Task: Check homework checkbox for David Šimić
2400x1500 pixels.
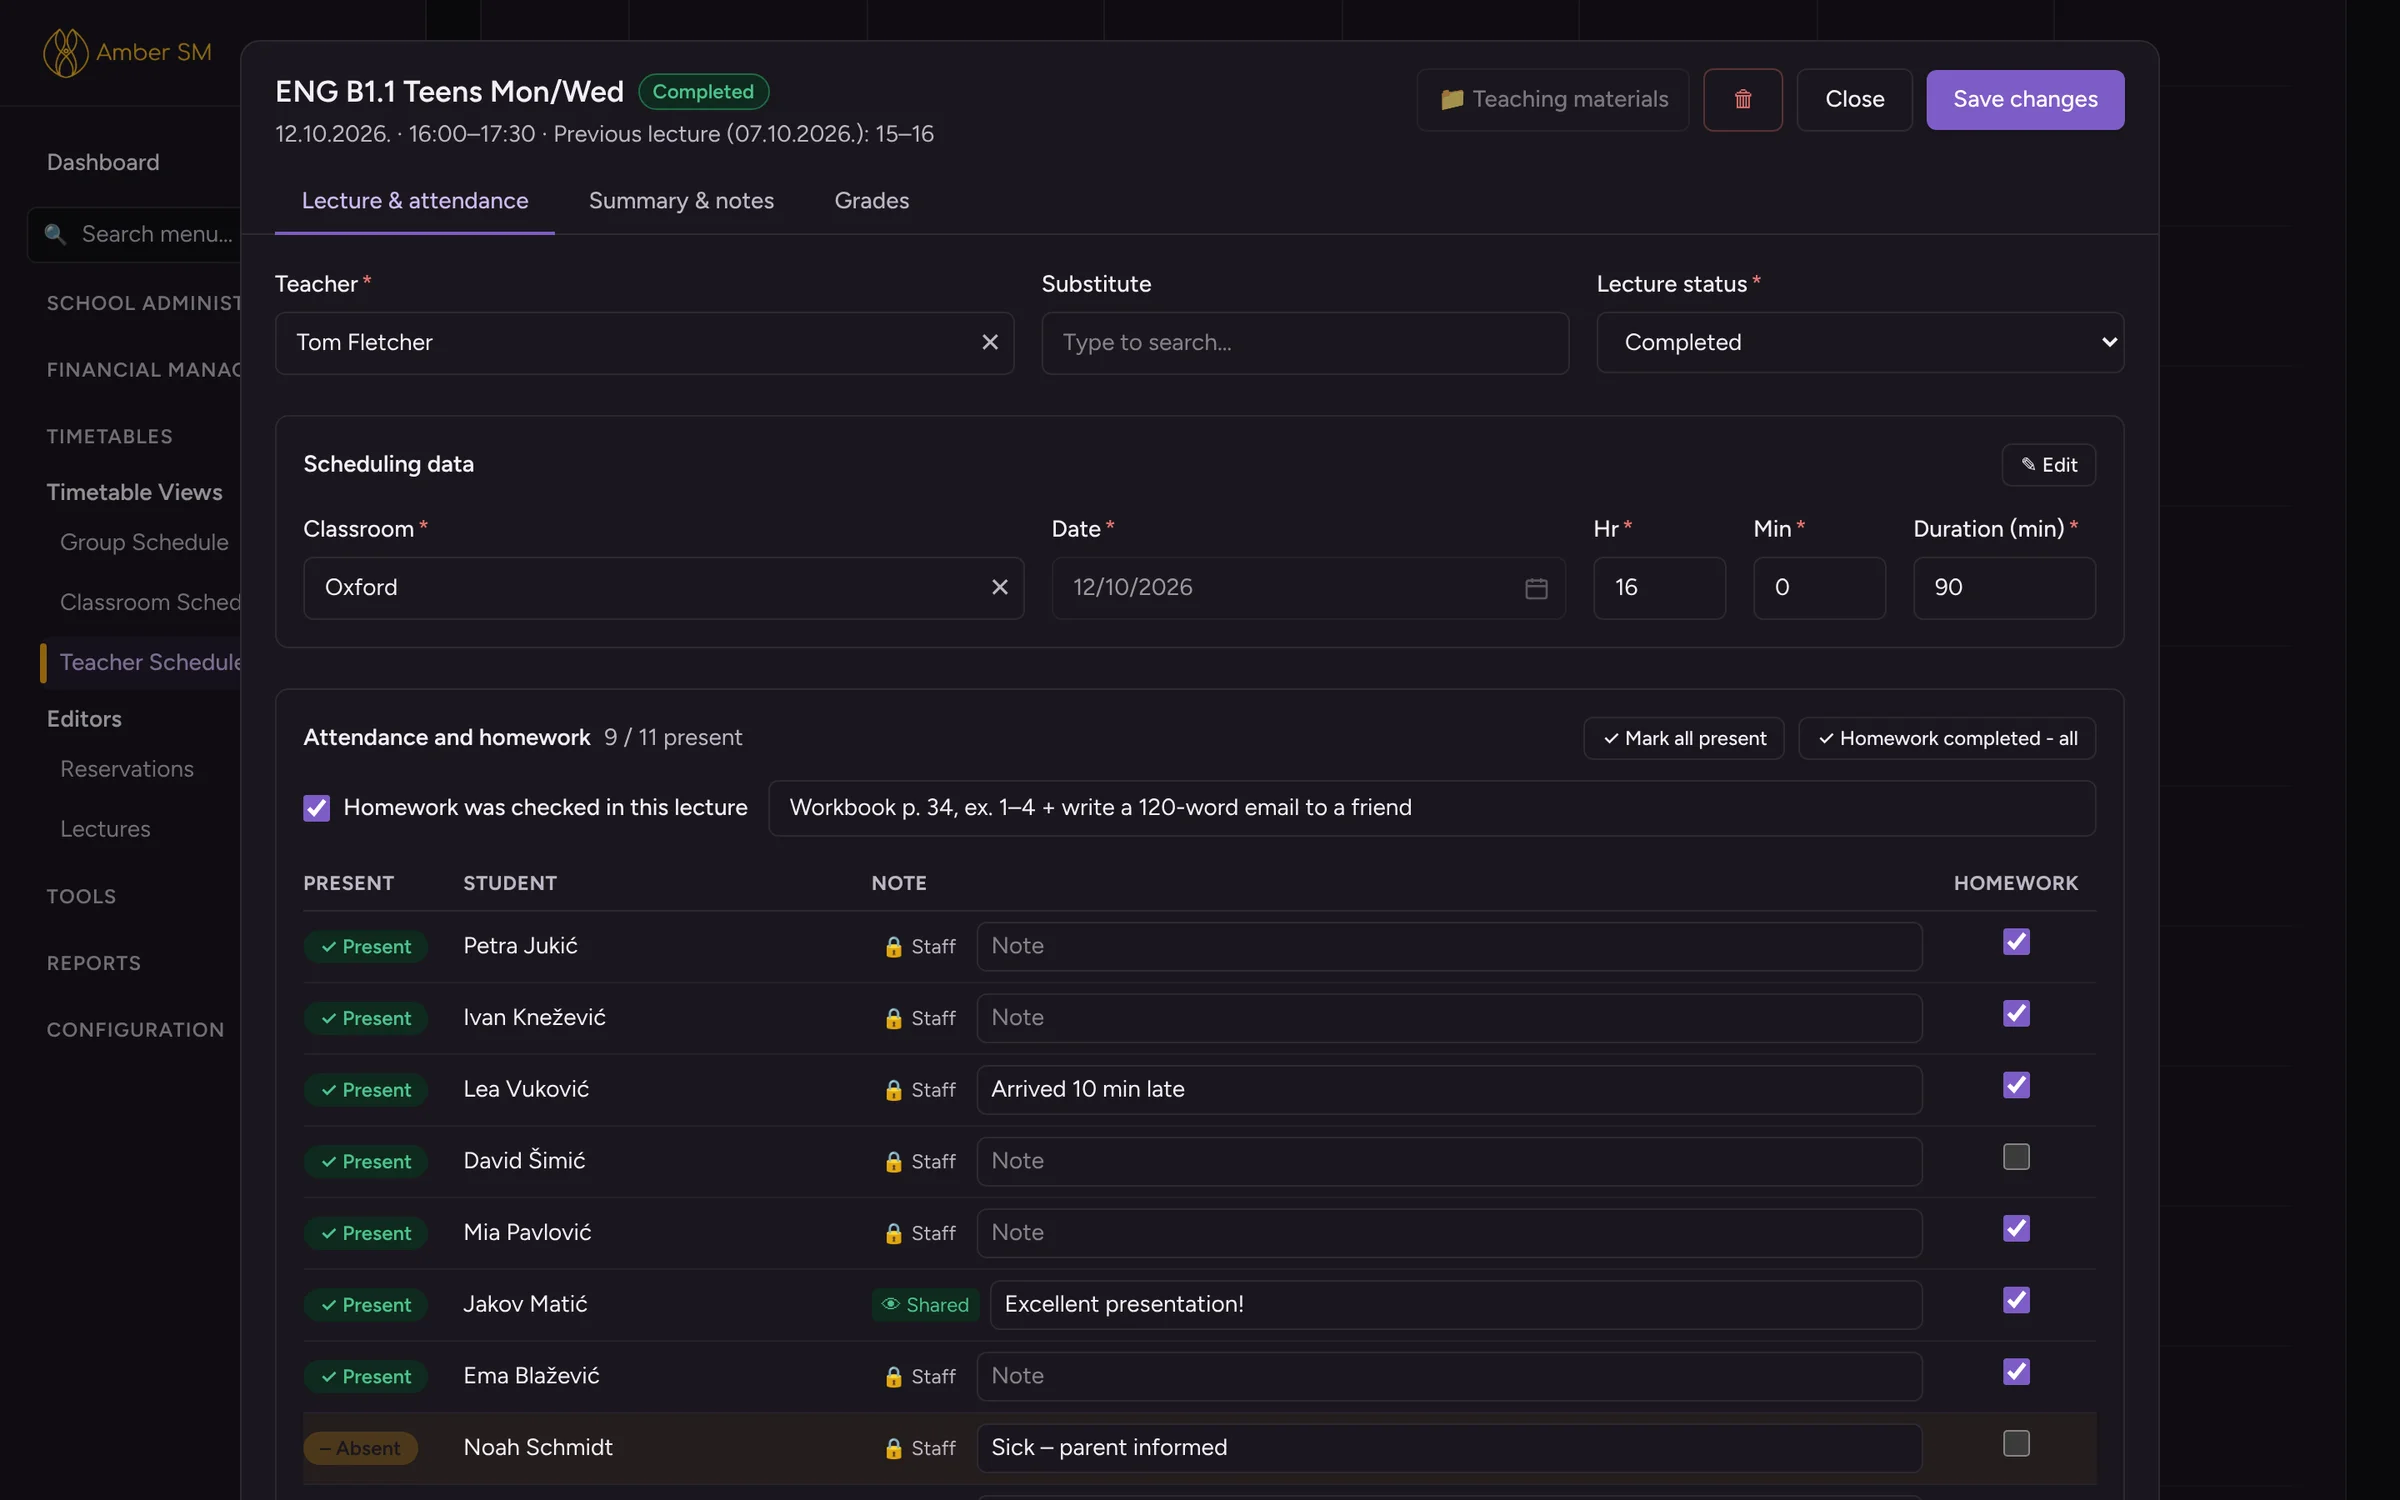Action: 2016,1157
